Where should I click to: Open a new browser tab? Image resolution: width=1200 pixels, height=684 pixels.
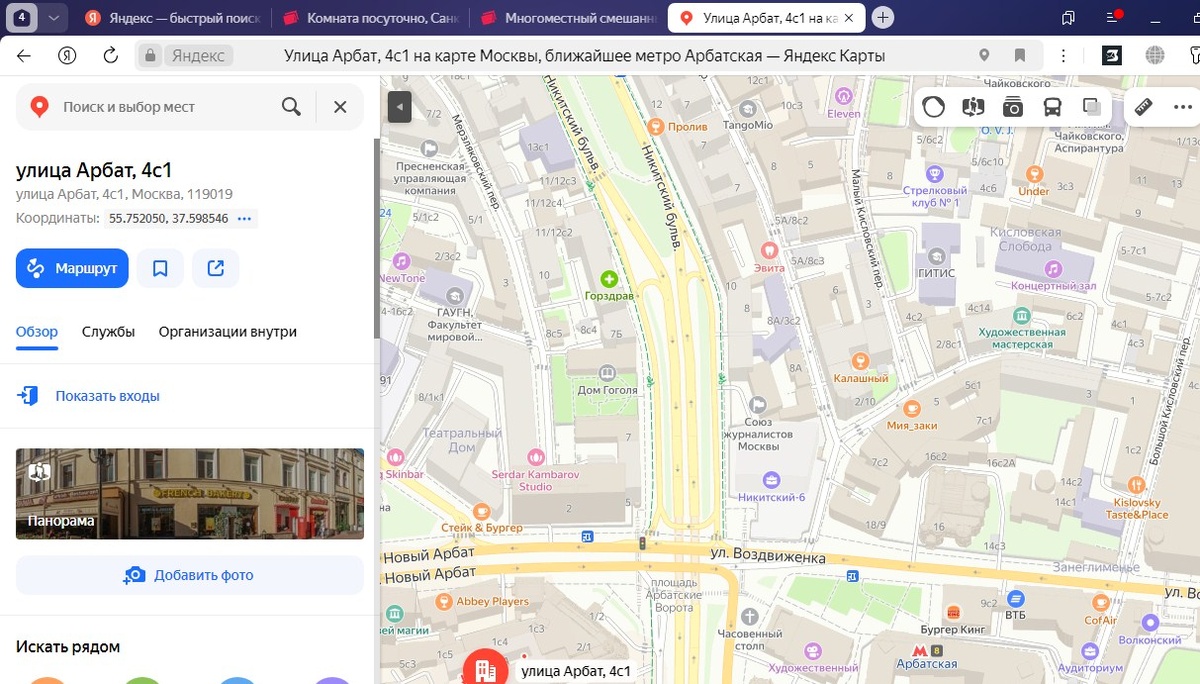(882, 18)
